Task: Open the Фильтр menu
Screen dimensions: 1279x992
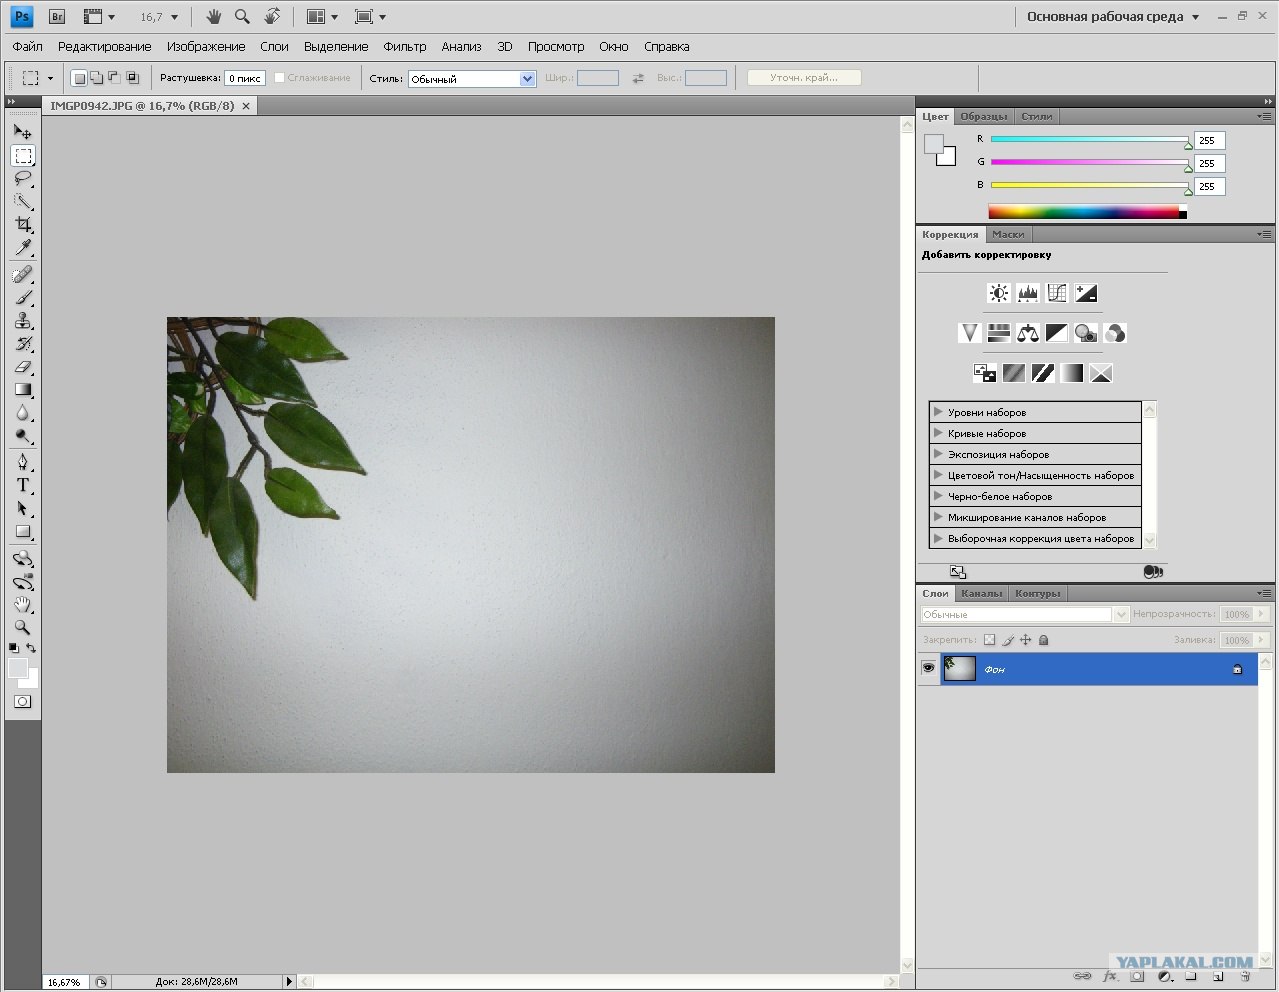Action: (x=405, y=46)
